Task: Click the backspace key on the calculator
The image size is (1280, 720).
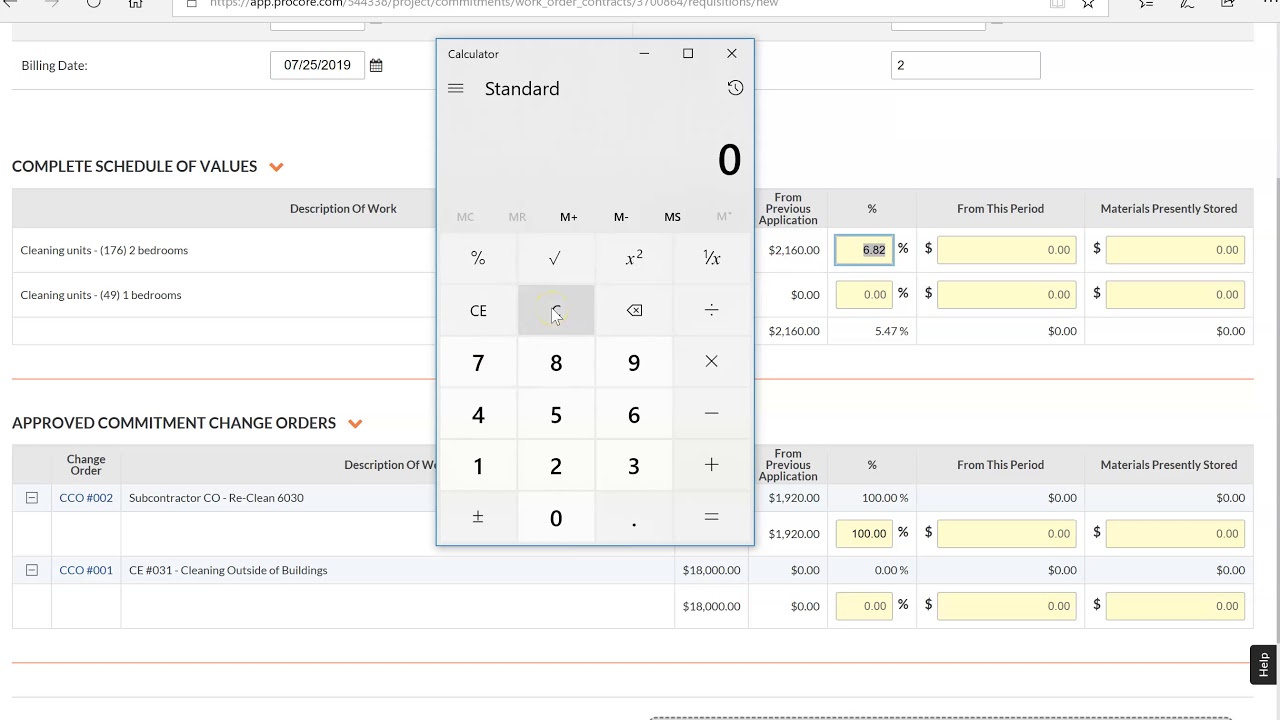Action: (x=634, y=310)
